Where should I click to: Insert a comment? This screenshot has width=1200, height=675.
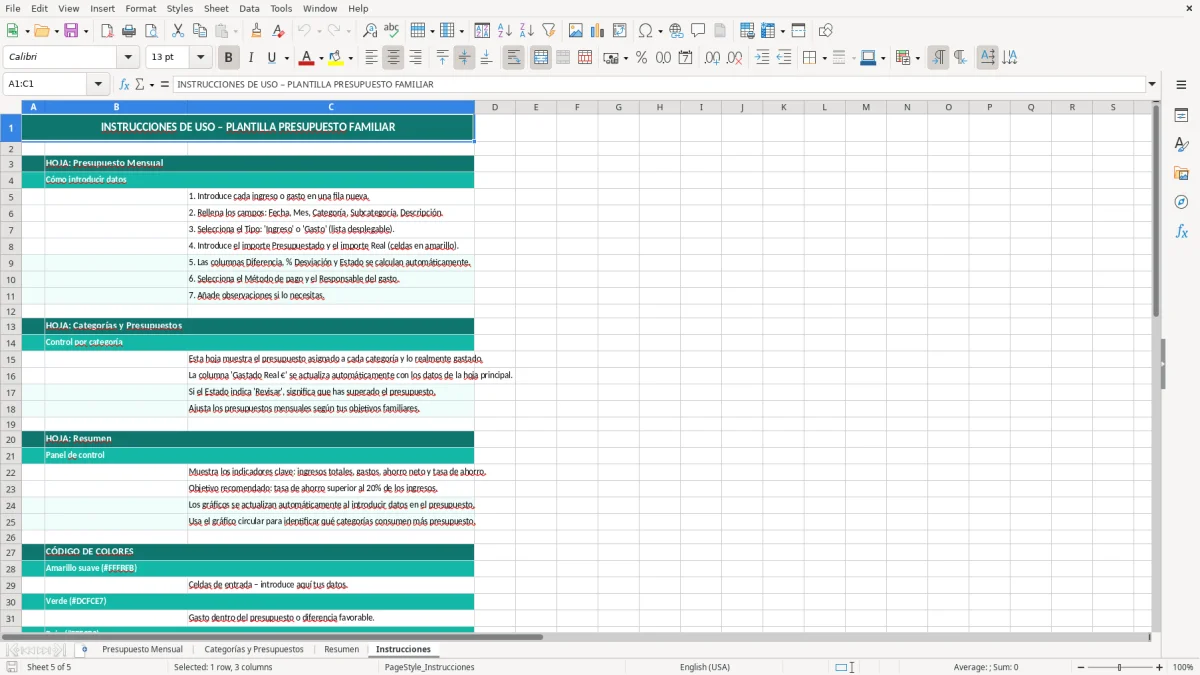point(698,31)
